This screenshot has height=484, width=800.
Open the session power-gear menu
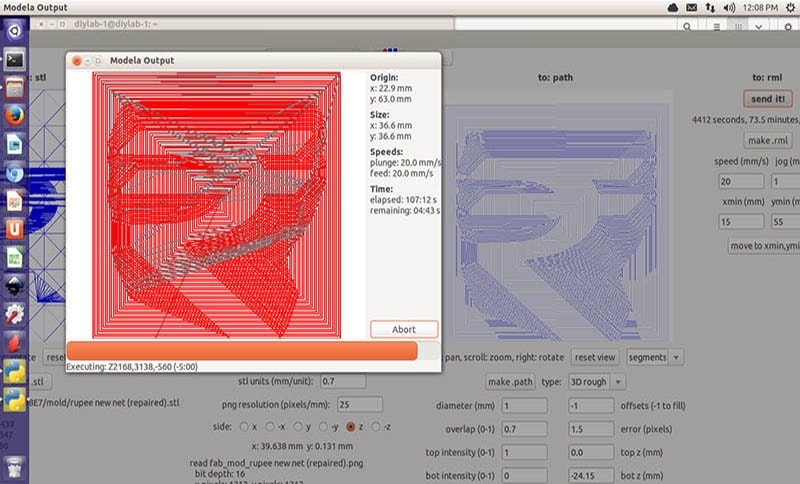point(790,8)
